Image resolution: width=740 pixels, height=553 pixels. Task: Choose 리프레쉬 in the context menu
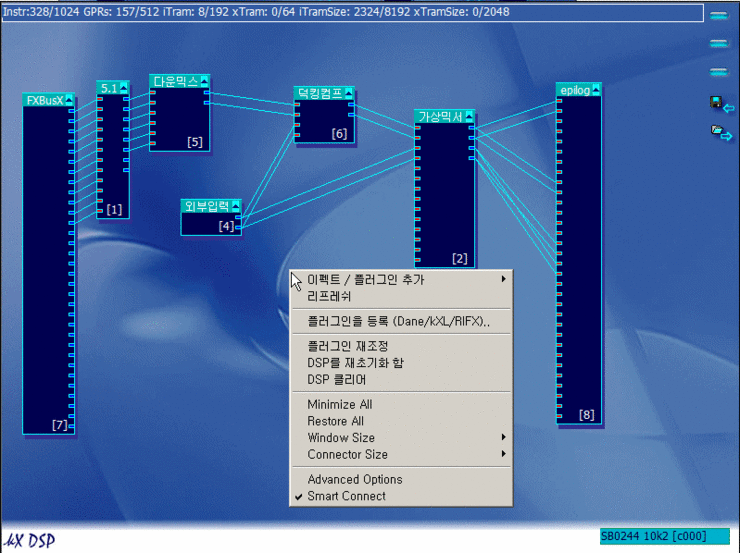coord(401,297)
